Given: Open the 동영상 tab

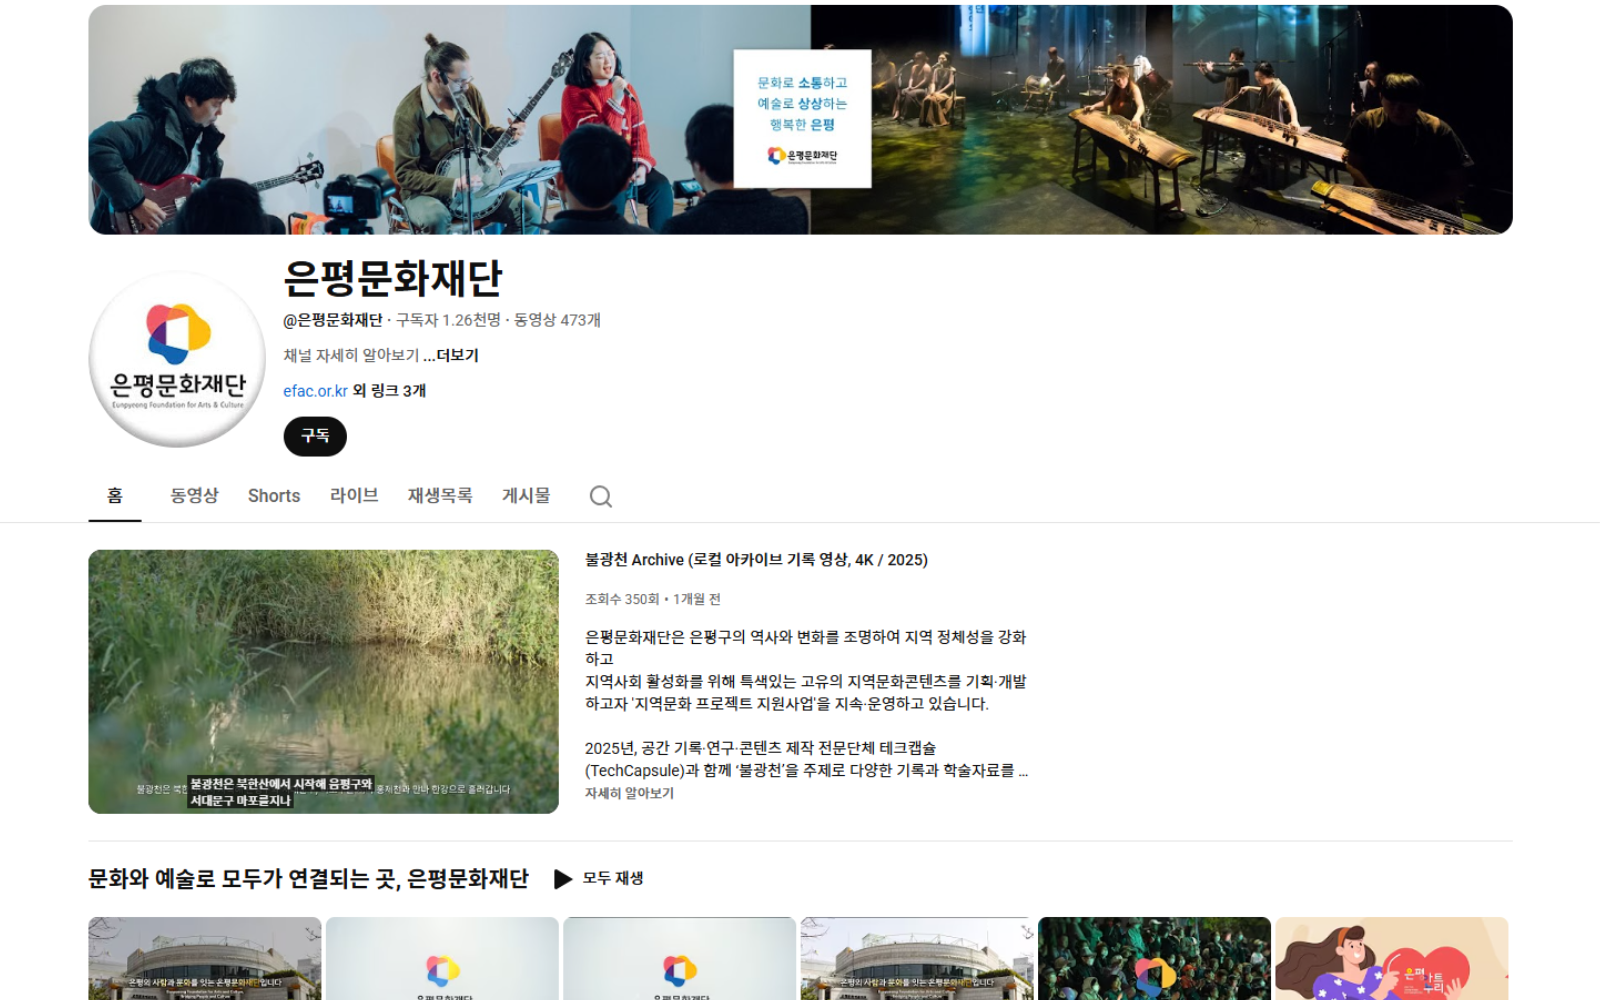Looking at the screenshot, I should pos(194,495).
